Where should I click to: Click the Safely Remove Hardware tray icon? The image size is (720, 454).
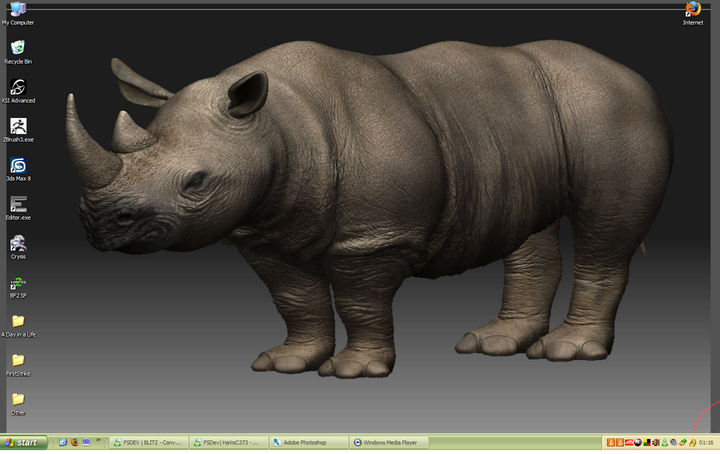click(x=683, y=443)
